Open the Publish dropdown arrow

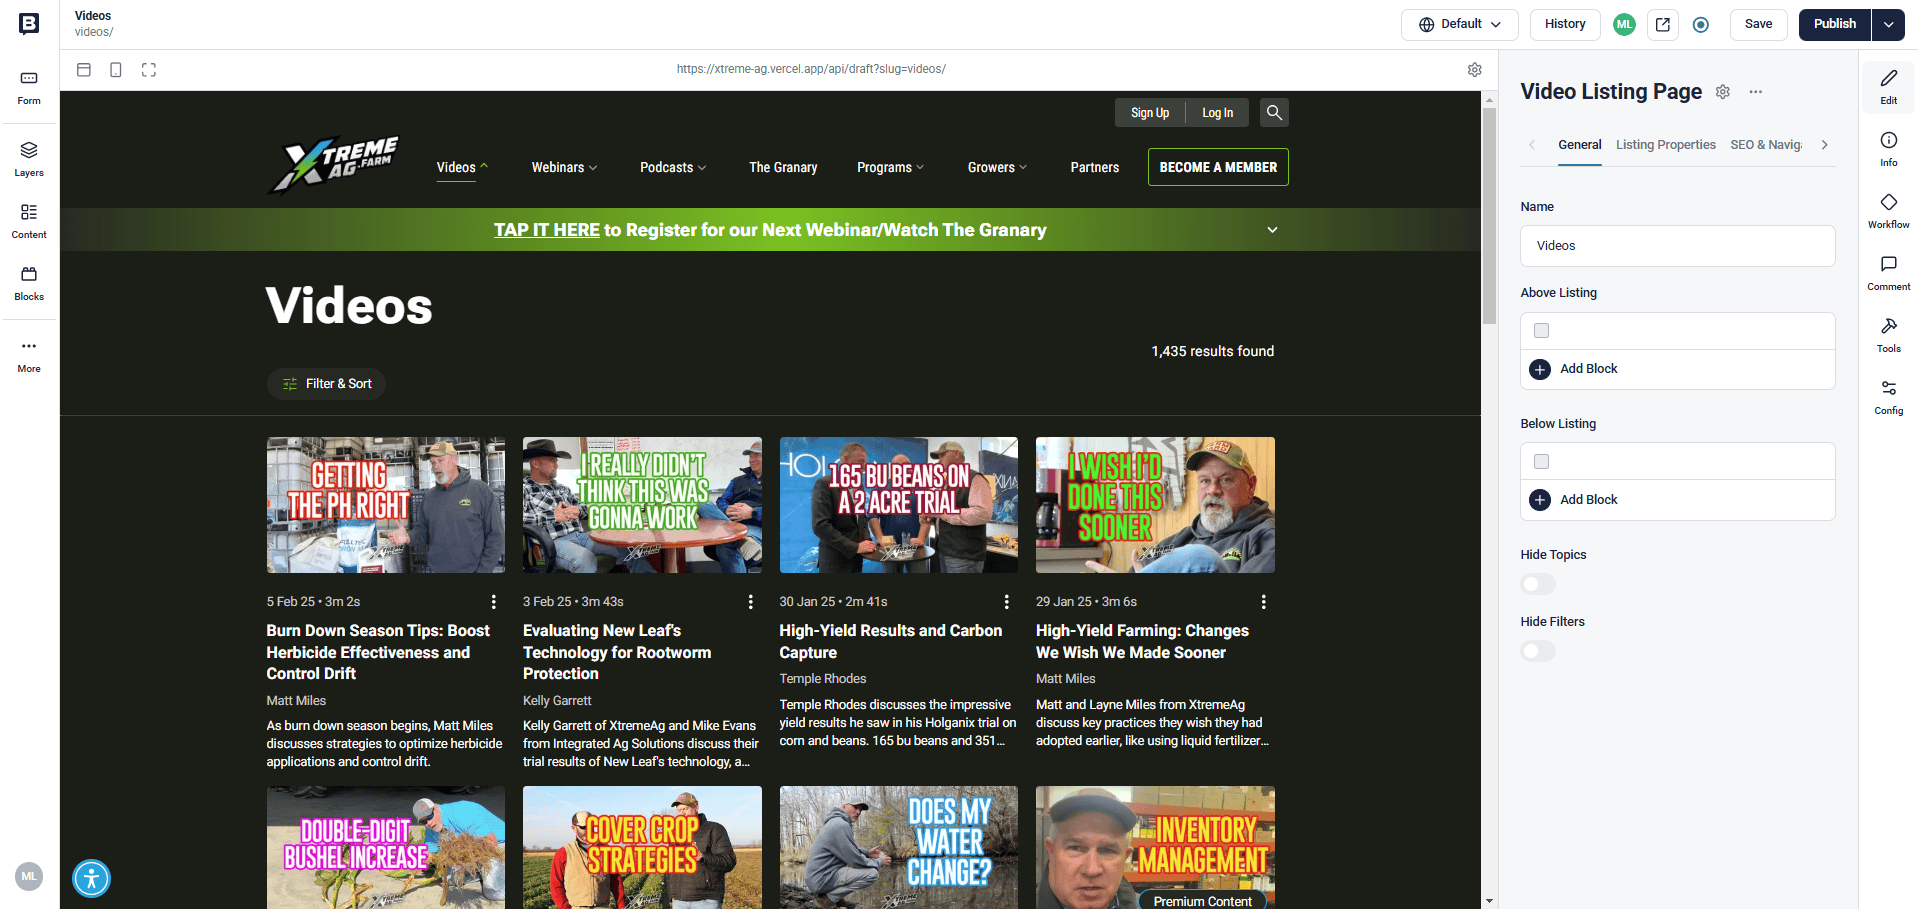(1888, 24)
